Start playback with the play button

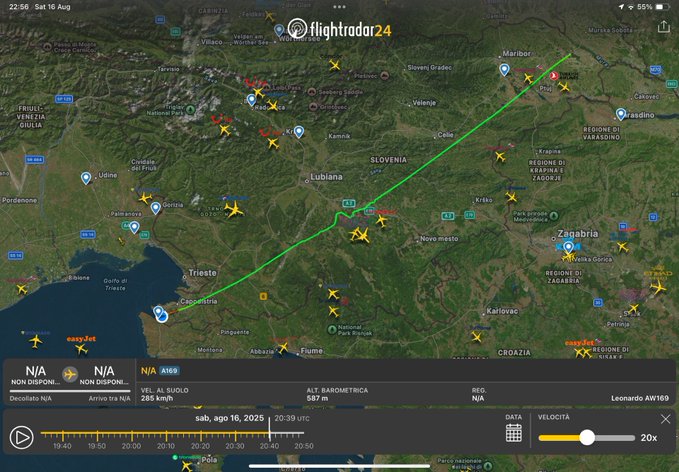[21, 437]
